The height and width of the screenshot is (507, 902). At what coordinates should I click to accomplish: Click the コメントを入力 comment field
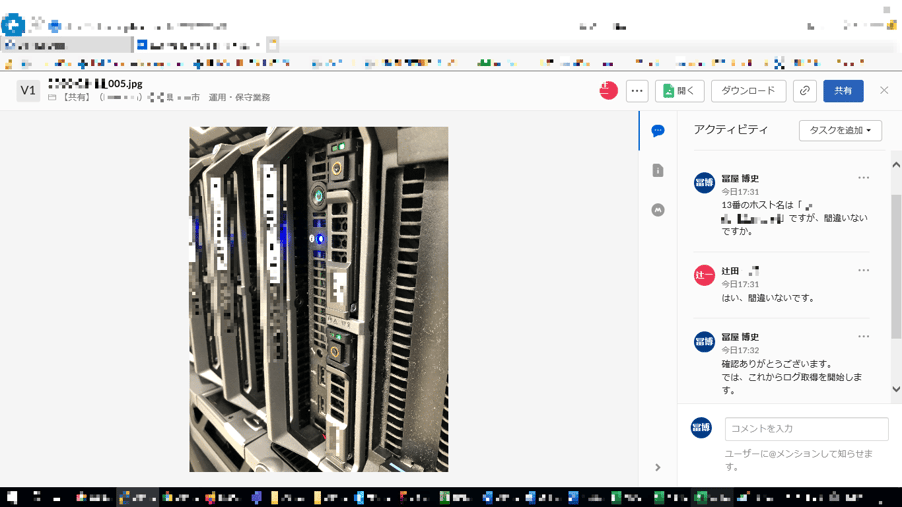click(x=806, y=429)
